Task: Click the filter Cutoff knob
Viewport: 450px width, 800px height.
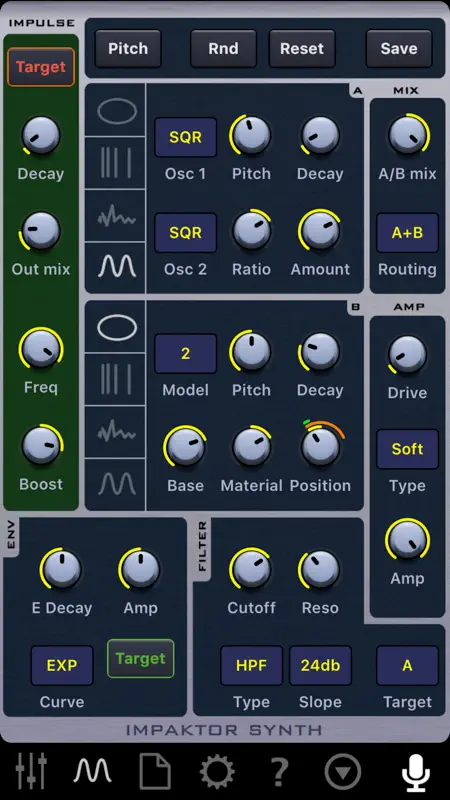Action: [250, 569]
